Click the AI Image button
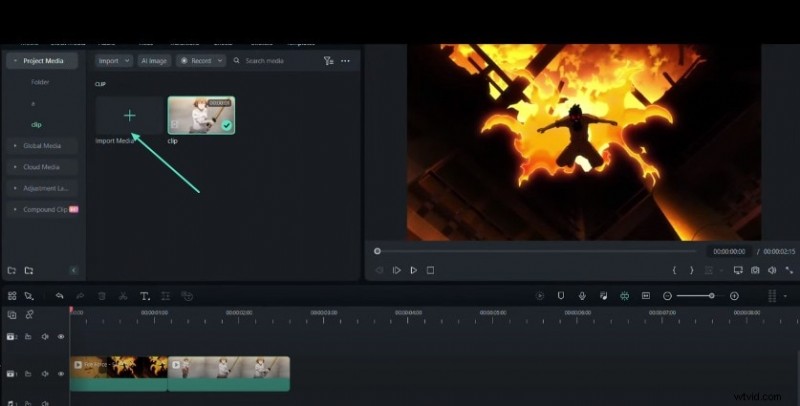Viewport: 800px width, 406px height. 154,61
